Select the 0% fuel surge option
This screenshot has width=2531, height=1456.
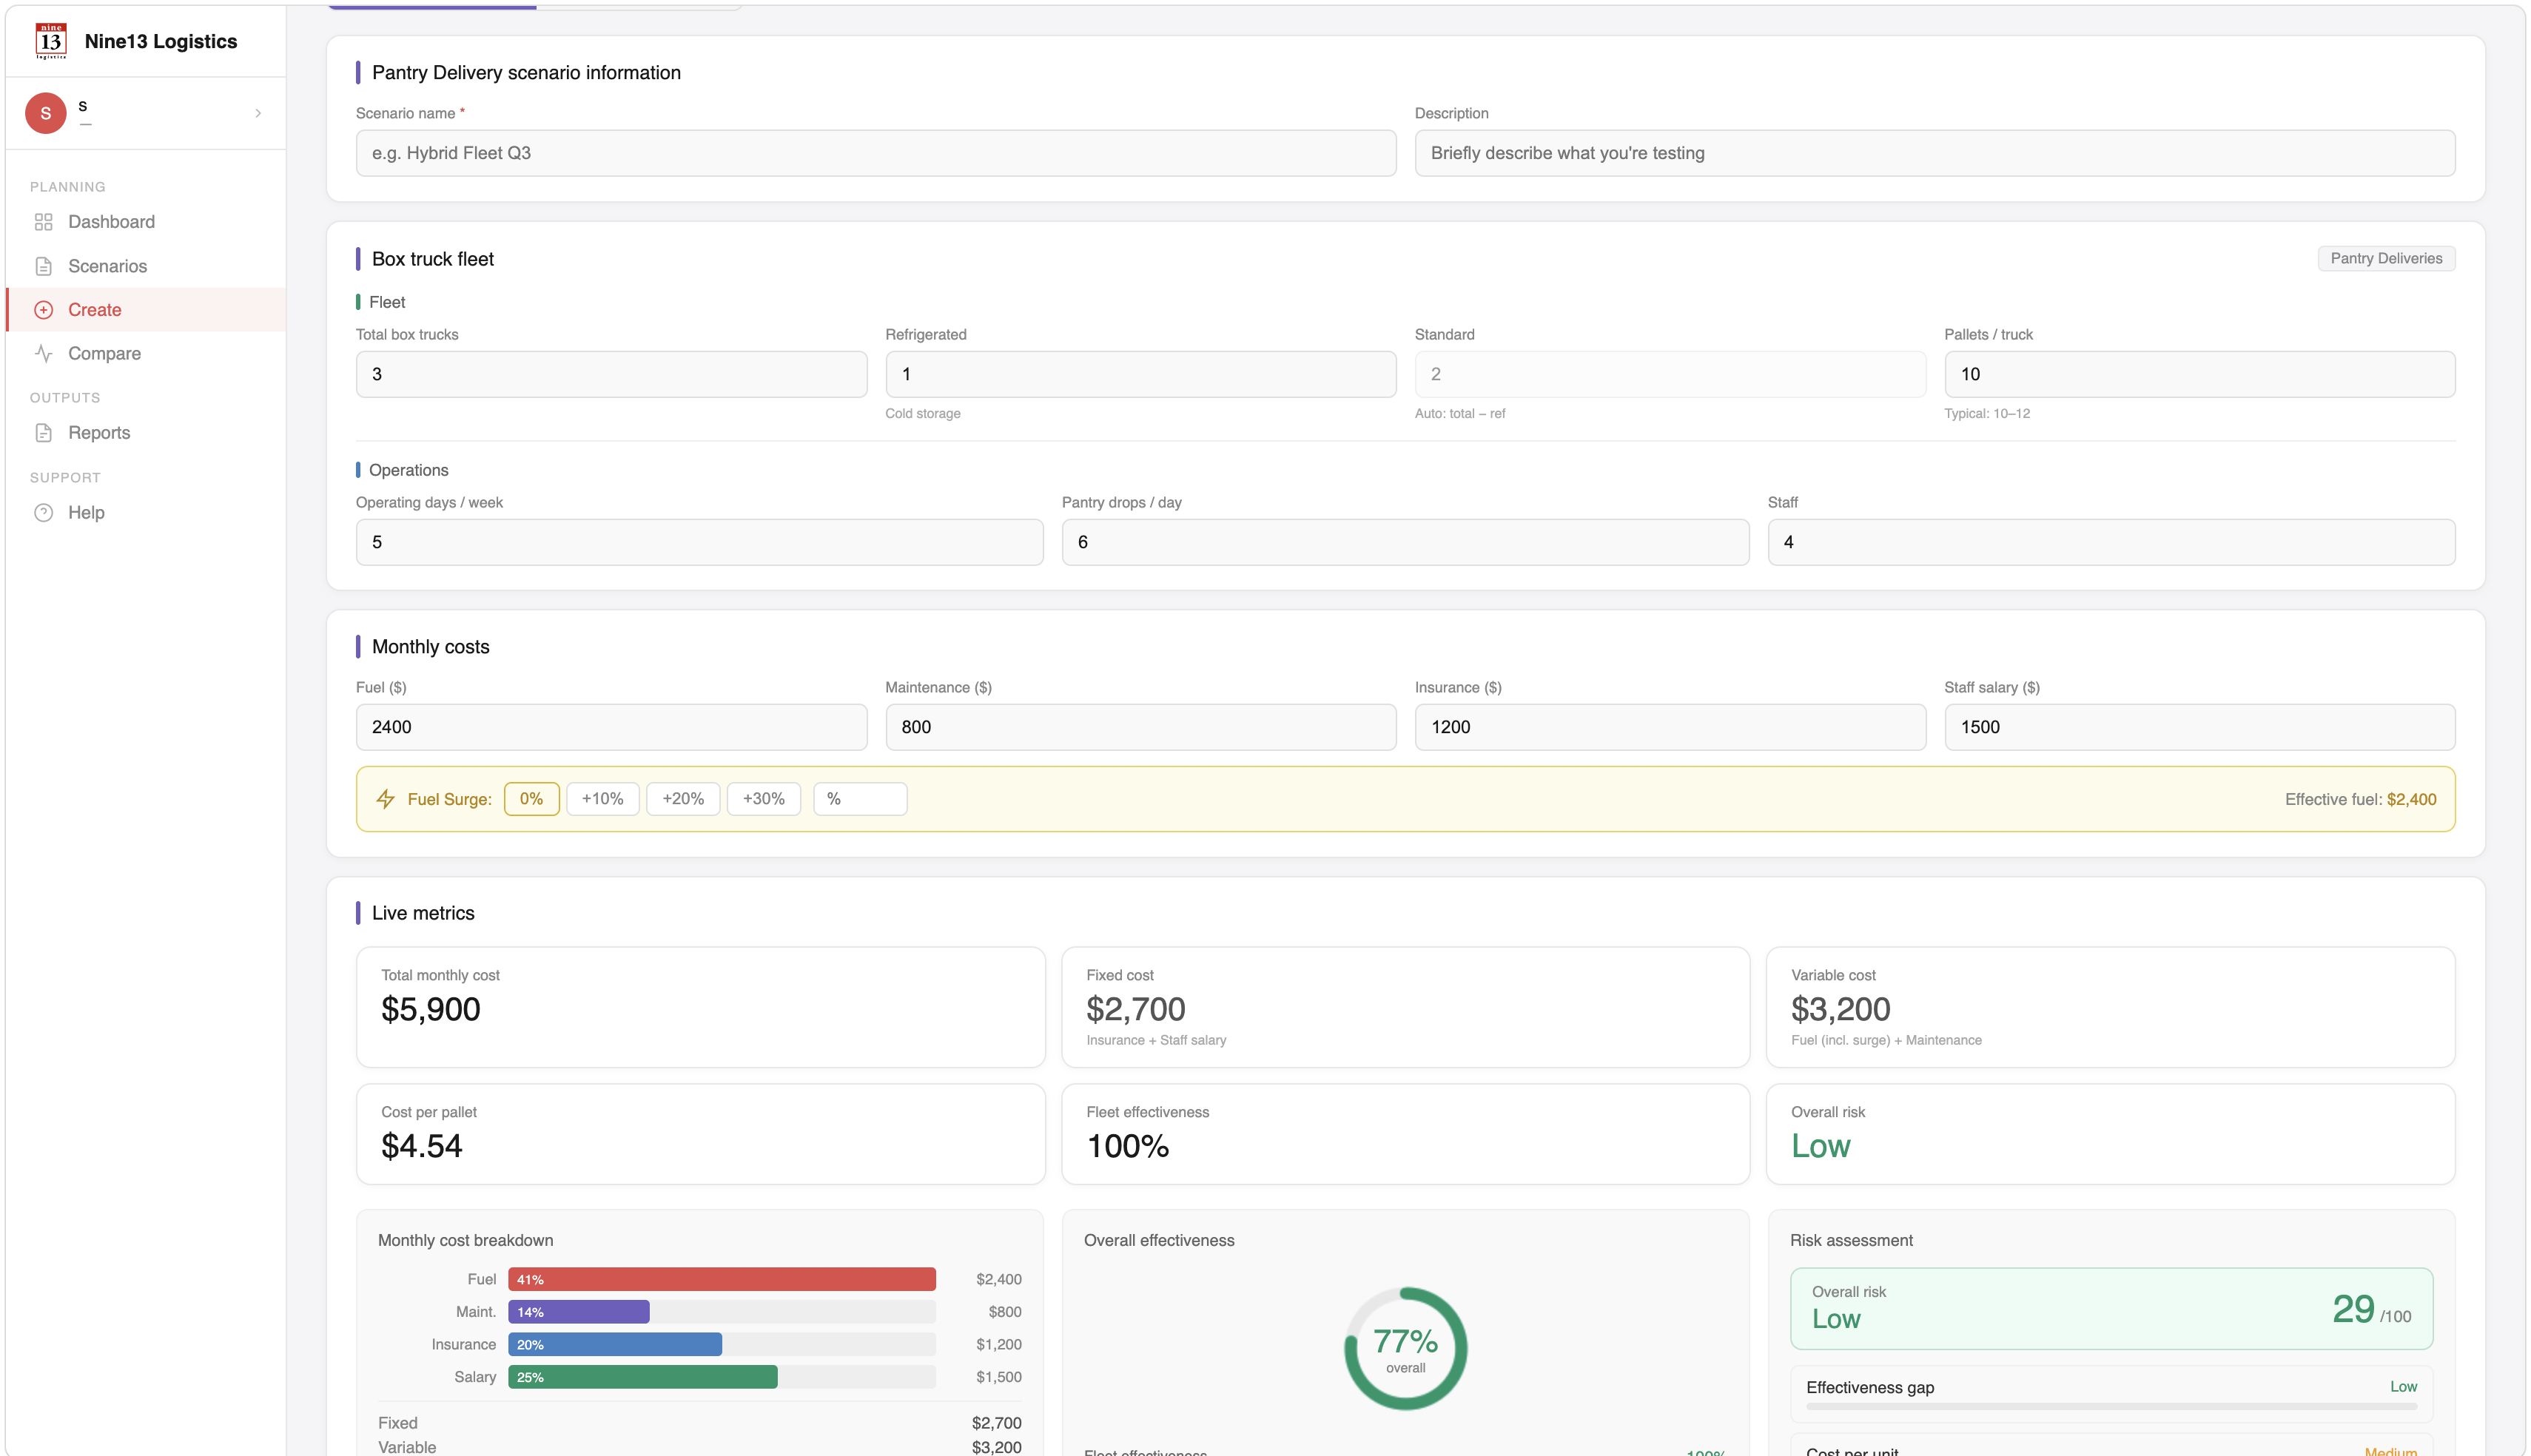[531, 799]
